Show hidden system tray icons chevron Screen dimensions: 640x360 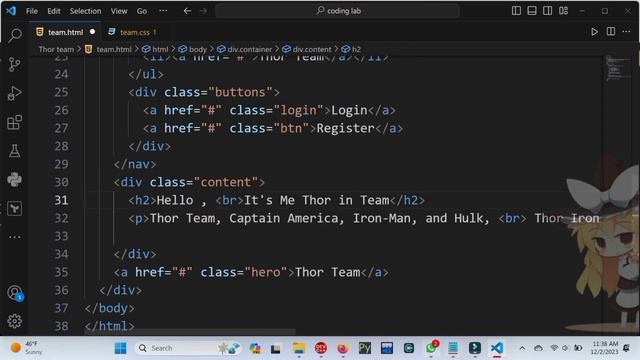point(522,348)
